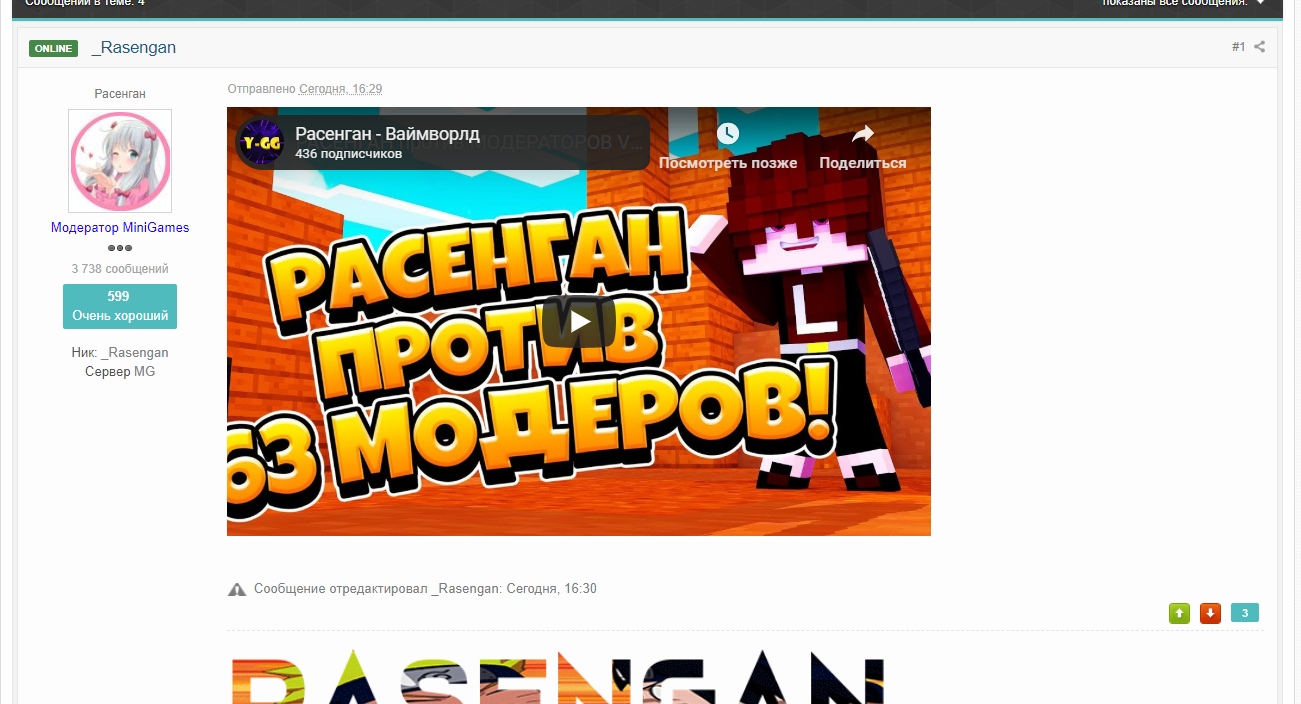Expand the Показаны все сообщения dropdown
The height and width of the screenshot is (704, 1301).
coord(1184,3)
